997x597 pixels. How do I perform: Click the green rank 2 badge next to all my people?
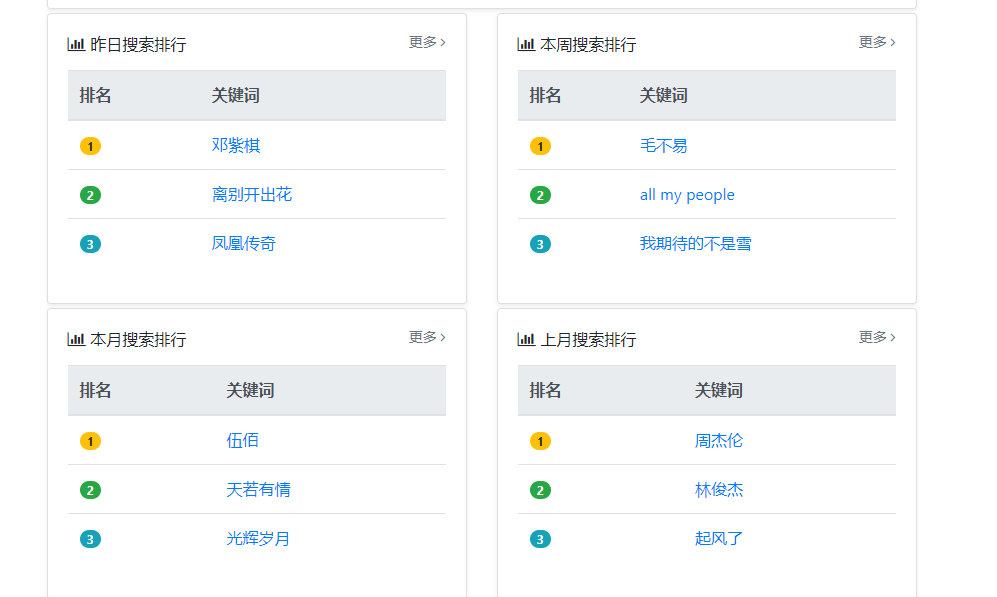click(x=540, y=195)
